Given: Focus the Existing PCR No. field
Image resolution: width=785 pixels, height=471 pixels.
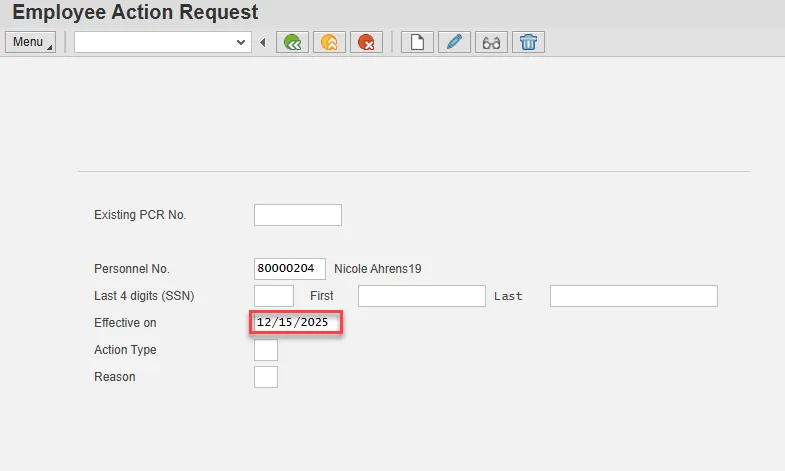Looking at the screenshot, I should pos(298,215).
